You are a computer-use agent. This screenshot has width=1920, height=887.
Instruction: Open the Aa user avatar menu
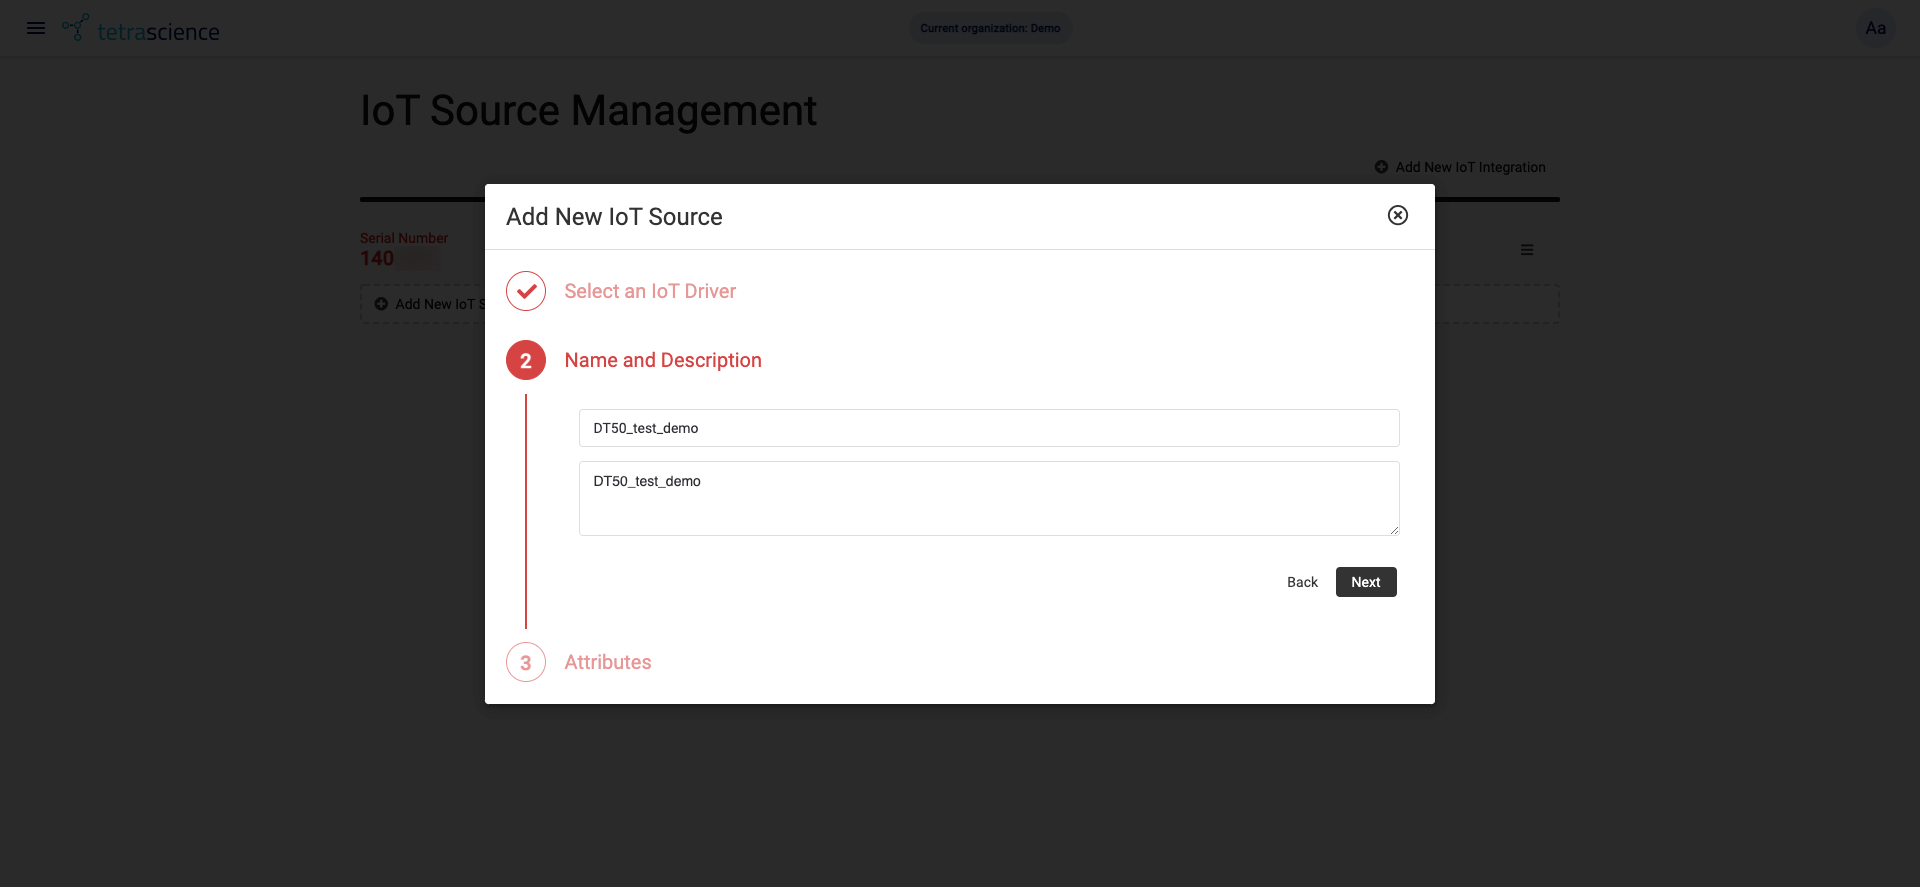click(x=1875, y=28)
